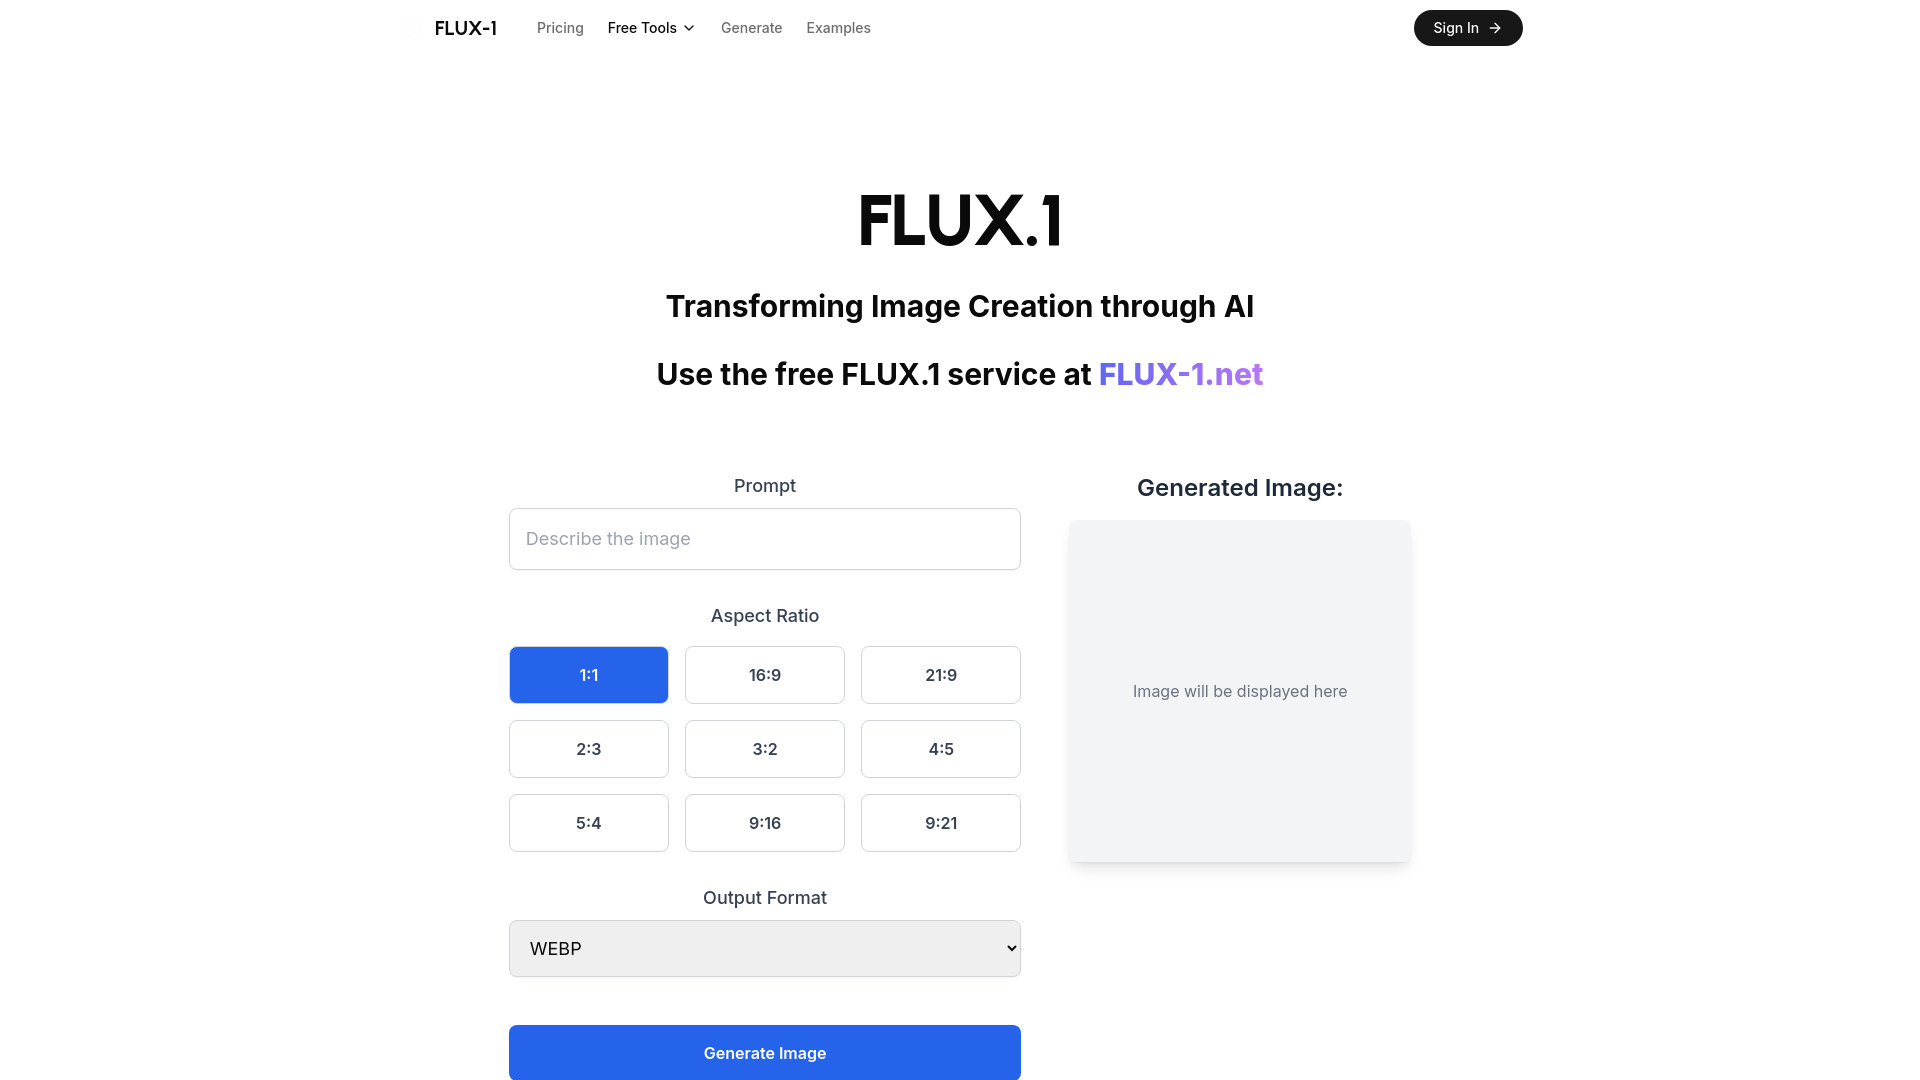The image size is (1920, 1080).
Task: Click the Pricing menu item
Action: click(559, 28)
